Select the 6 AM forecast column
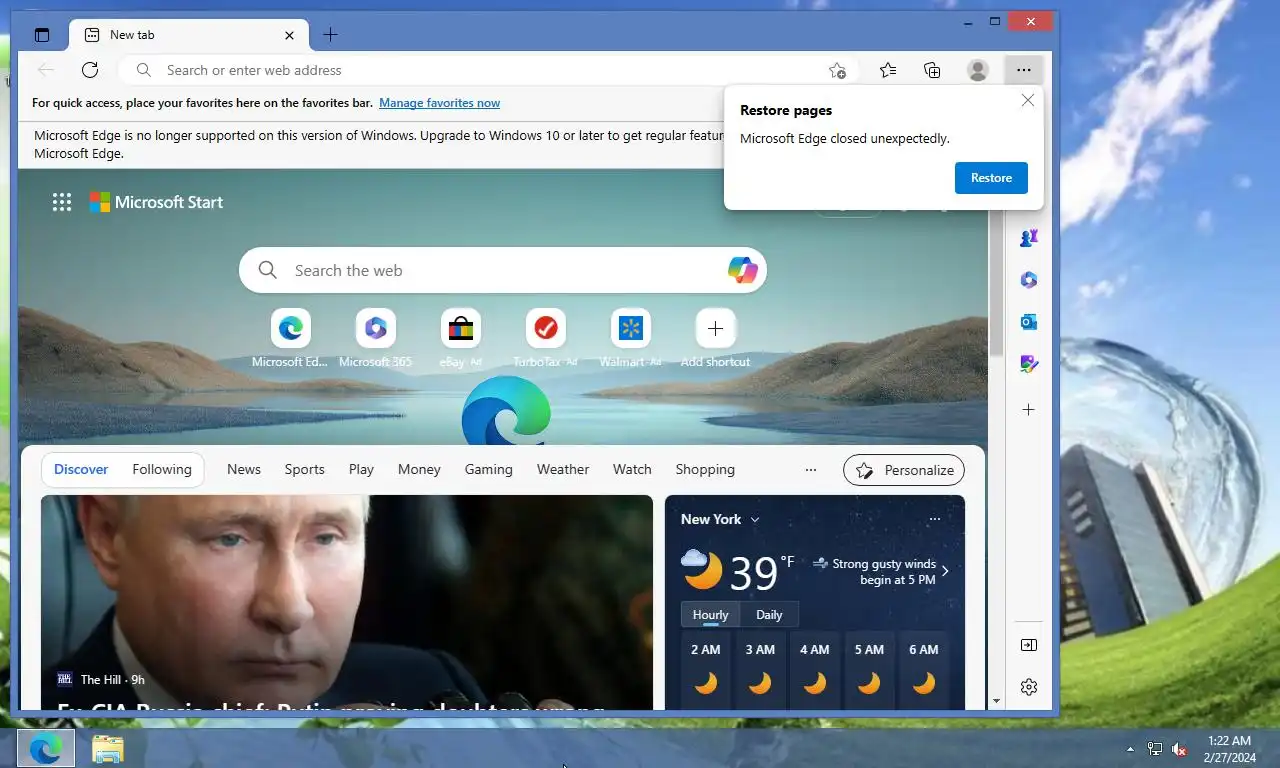This screenshot has height=768, width=1280. click(x=924, y=670)
